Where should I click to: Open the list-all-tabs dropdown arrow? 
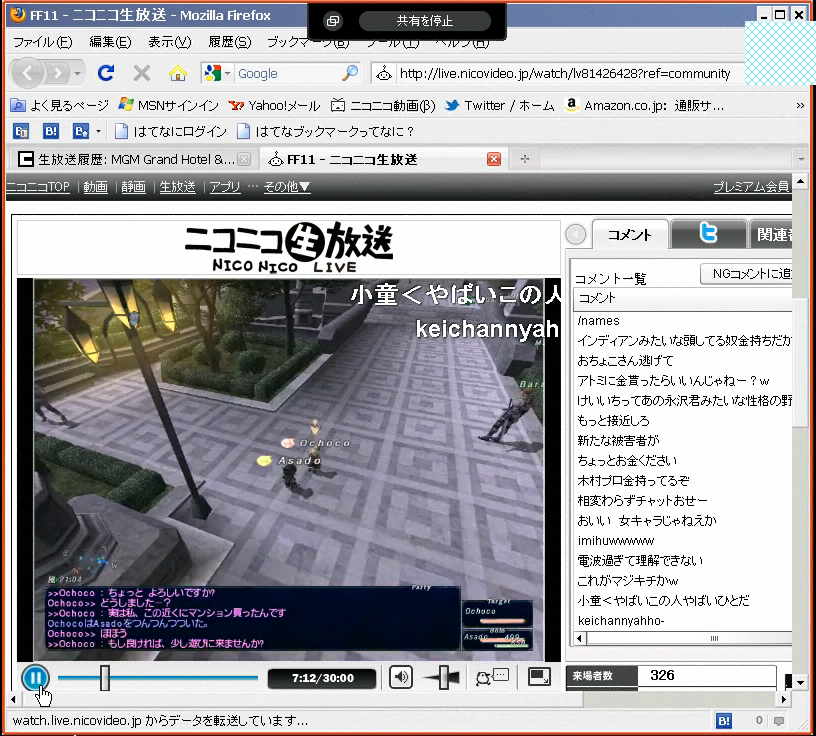[801, 159]
